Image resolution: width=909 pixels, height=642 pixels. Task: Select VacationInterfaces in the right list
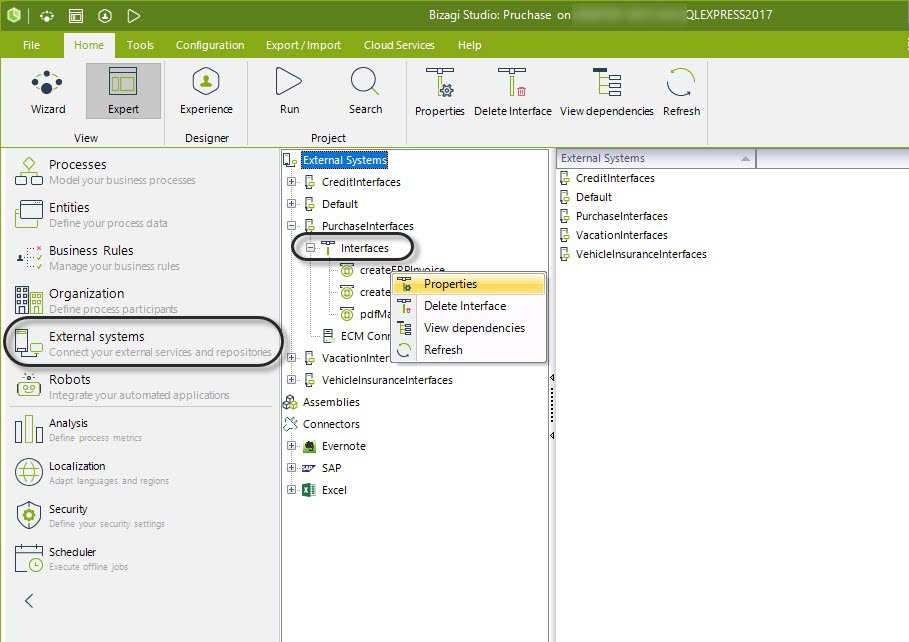pos(621,235)
